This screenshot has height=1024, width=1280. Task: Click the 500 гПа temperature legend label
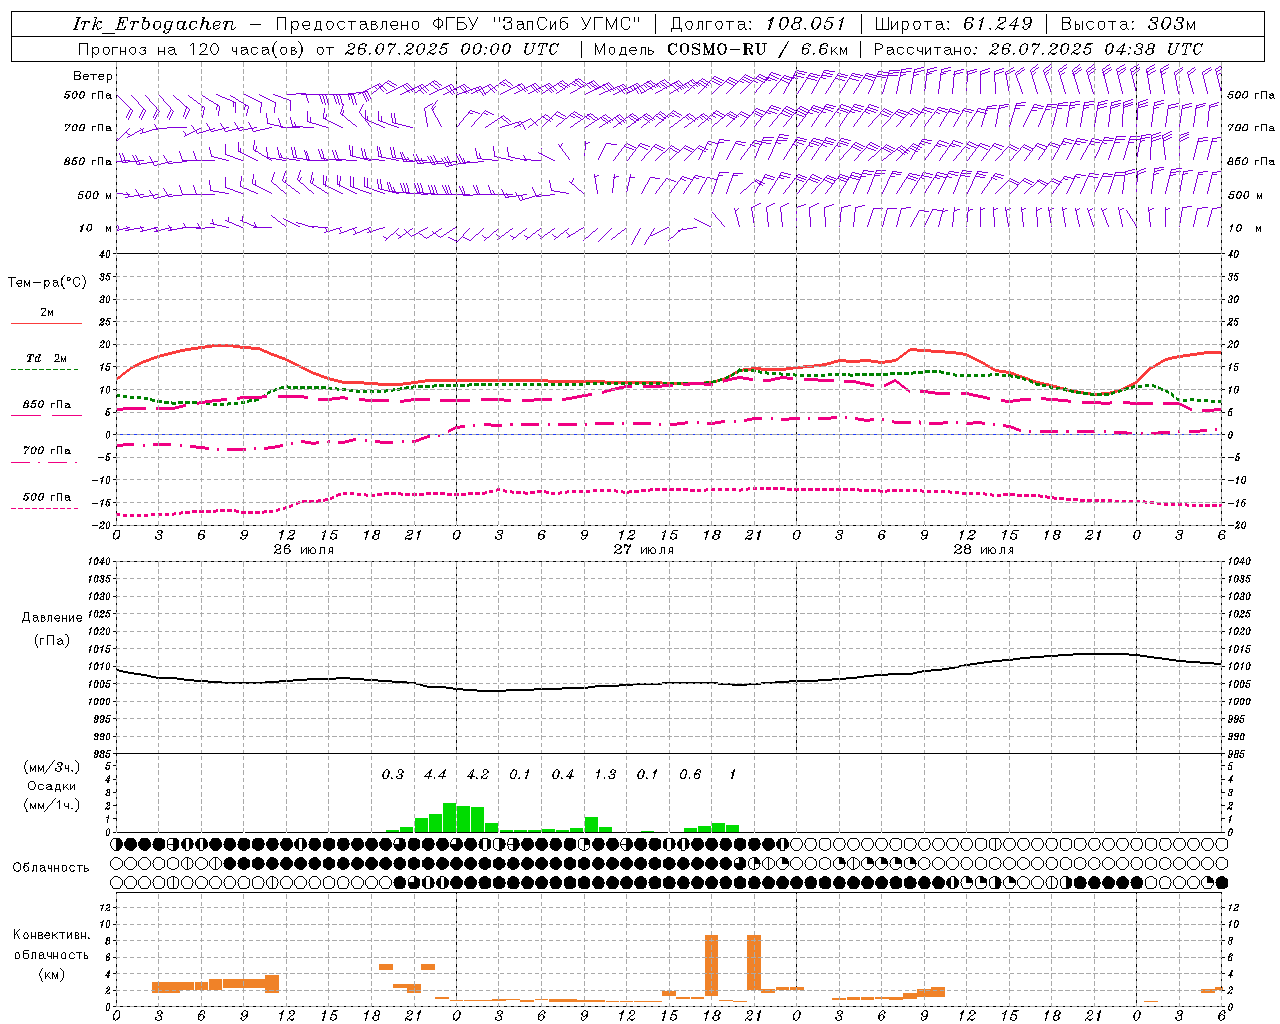pos(47,497)
